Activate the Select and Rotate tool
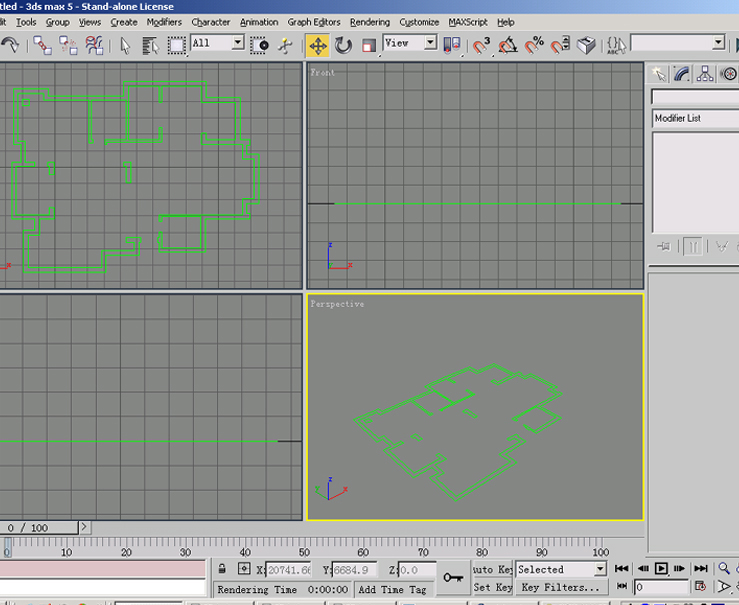Image resolution: width=739 pixels, height=605 pixels. (x=343, y=45)
